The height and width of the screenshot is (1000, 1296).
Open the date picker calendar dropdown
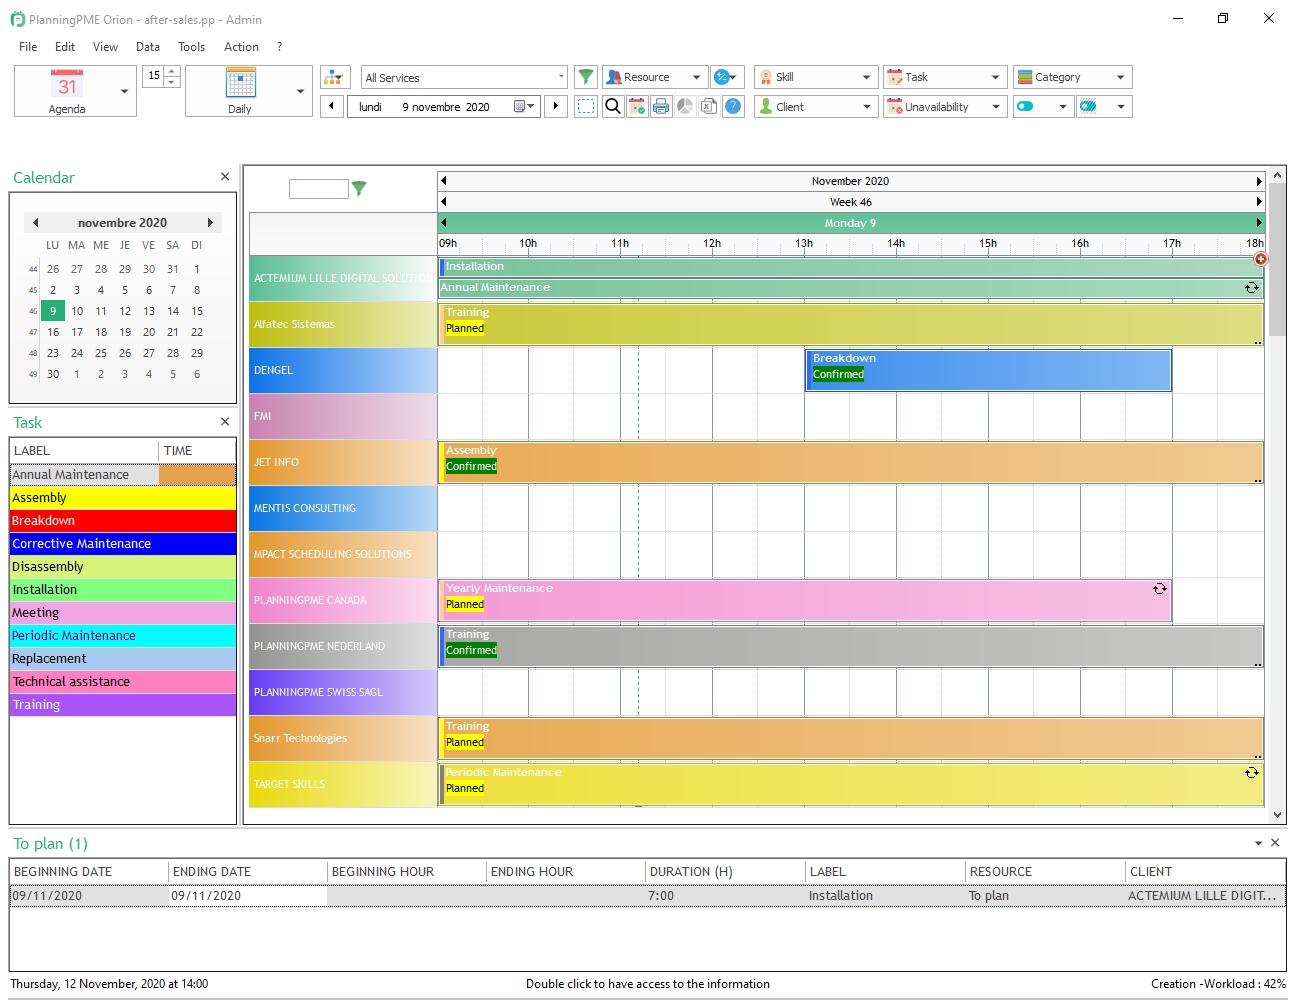(x=524, y=106)
